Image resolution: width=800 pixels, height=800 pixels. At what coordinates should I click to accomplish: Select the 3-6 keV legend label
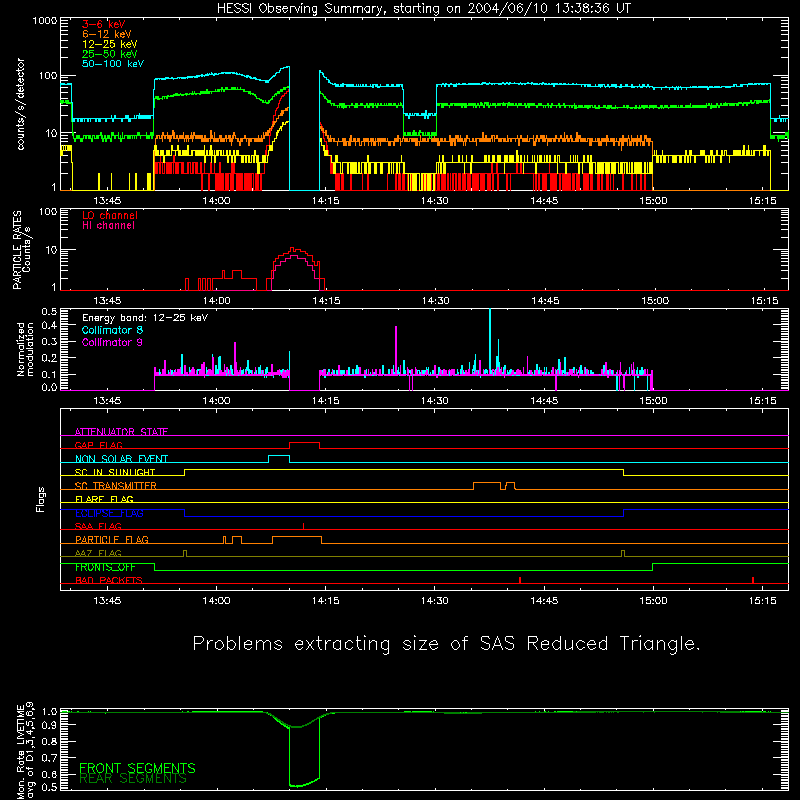point(104,24)
